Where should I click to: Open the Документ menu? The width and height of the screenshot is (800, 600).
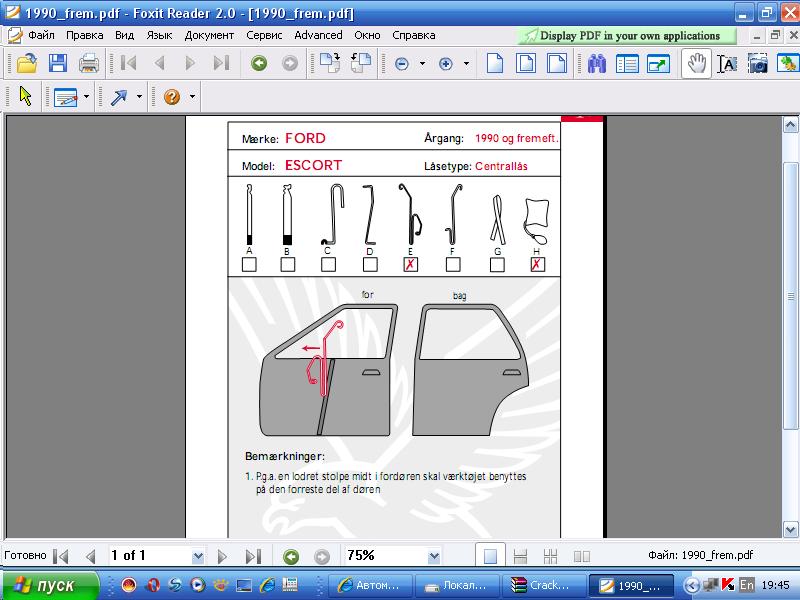(209, 35)
